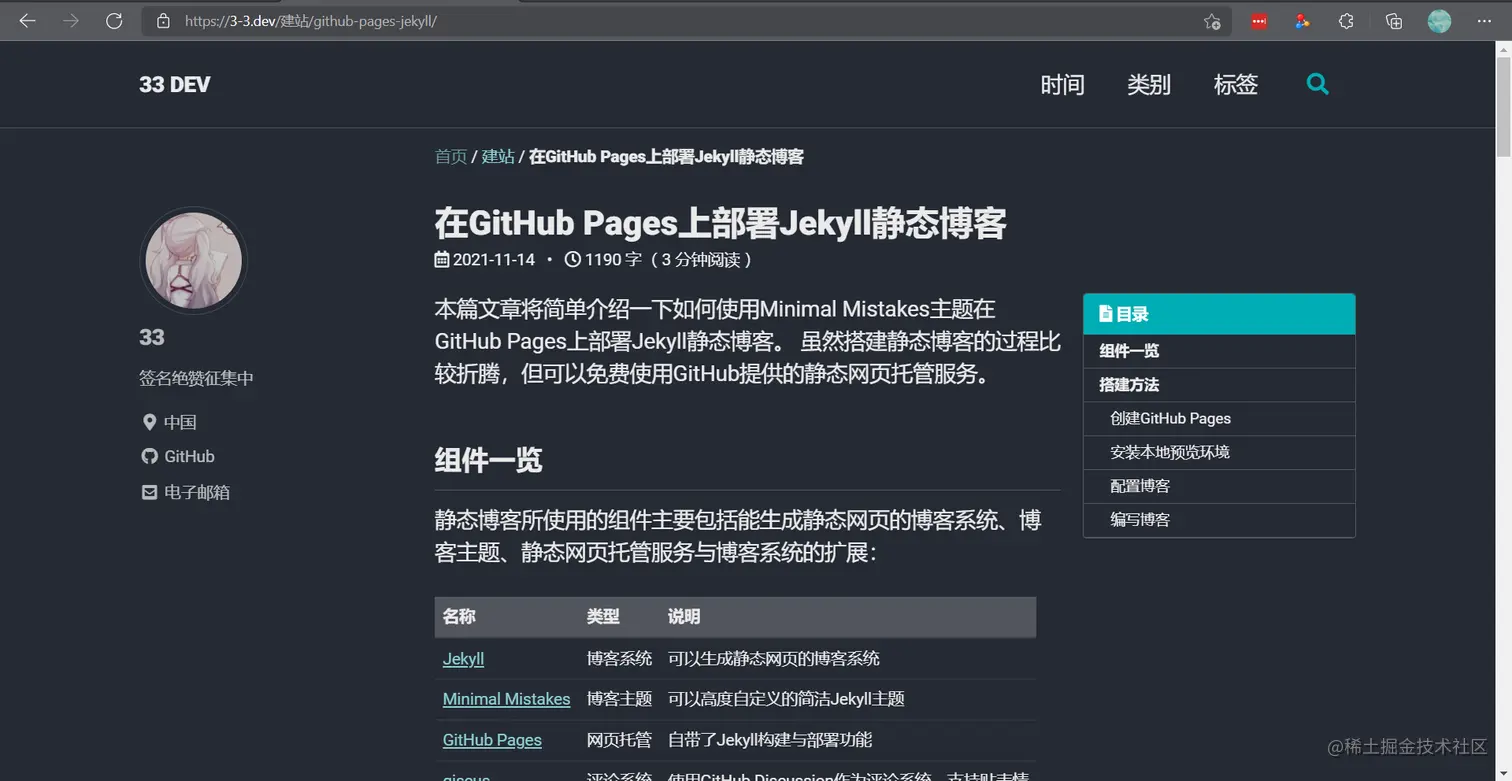
Task: Click the colorful molecule-shaped extension icon
Action: click(1302, 20)
